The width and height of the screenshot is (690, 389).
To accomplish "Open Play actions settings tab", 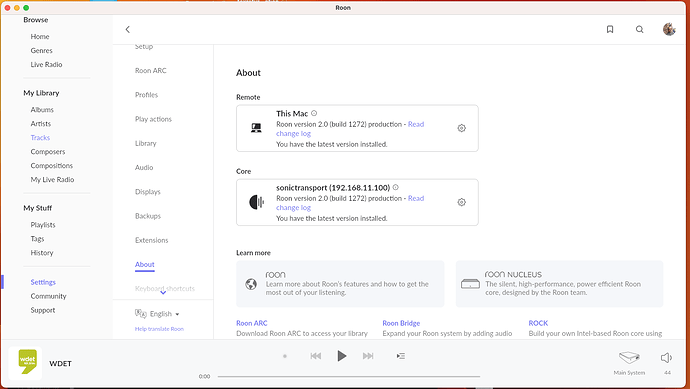I will [153, 119].
